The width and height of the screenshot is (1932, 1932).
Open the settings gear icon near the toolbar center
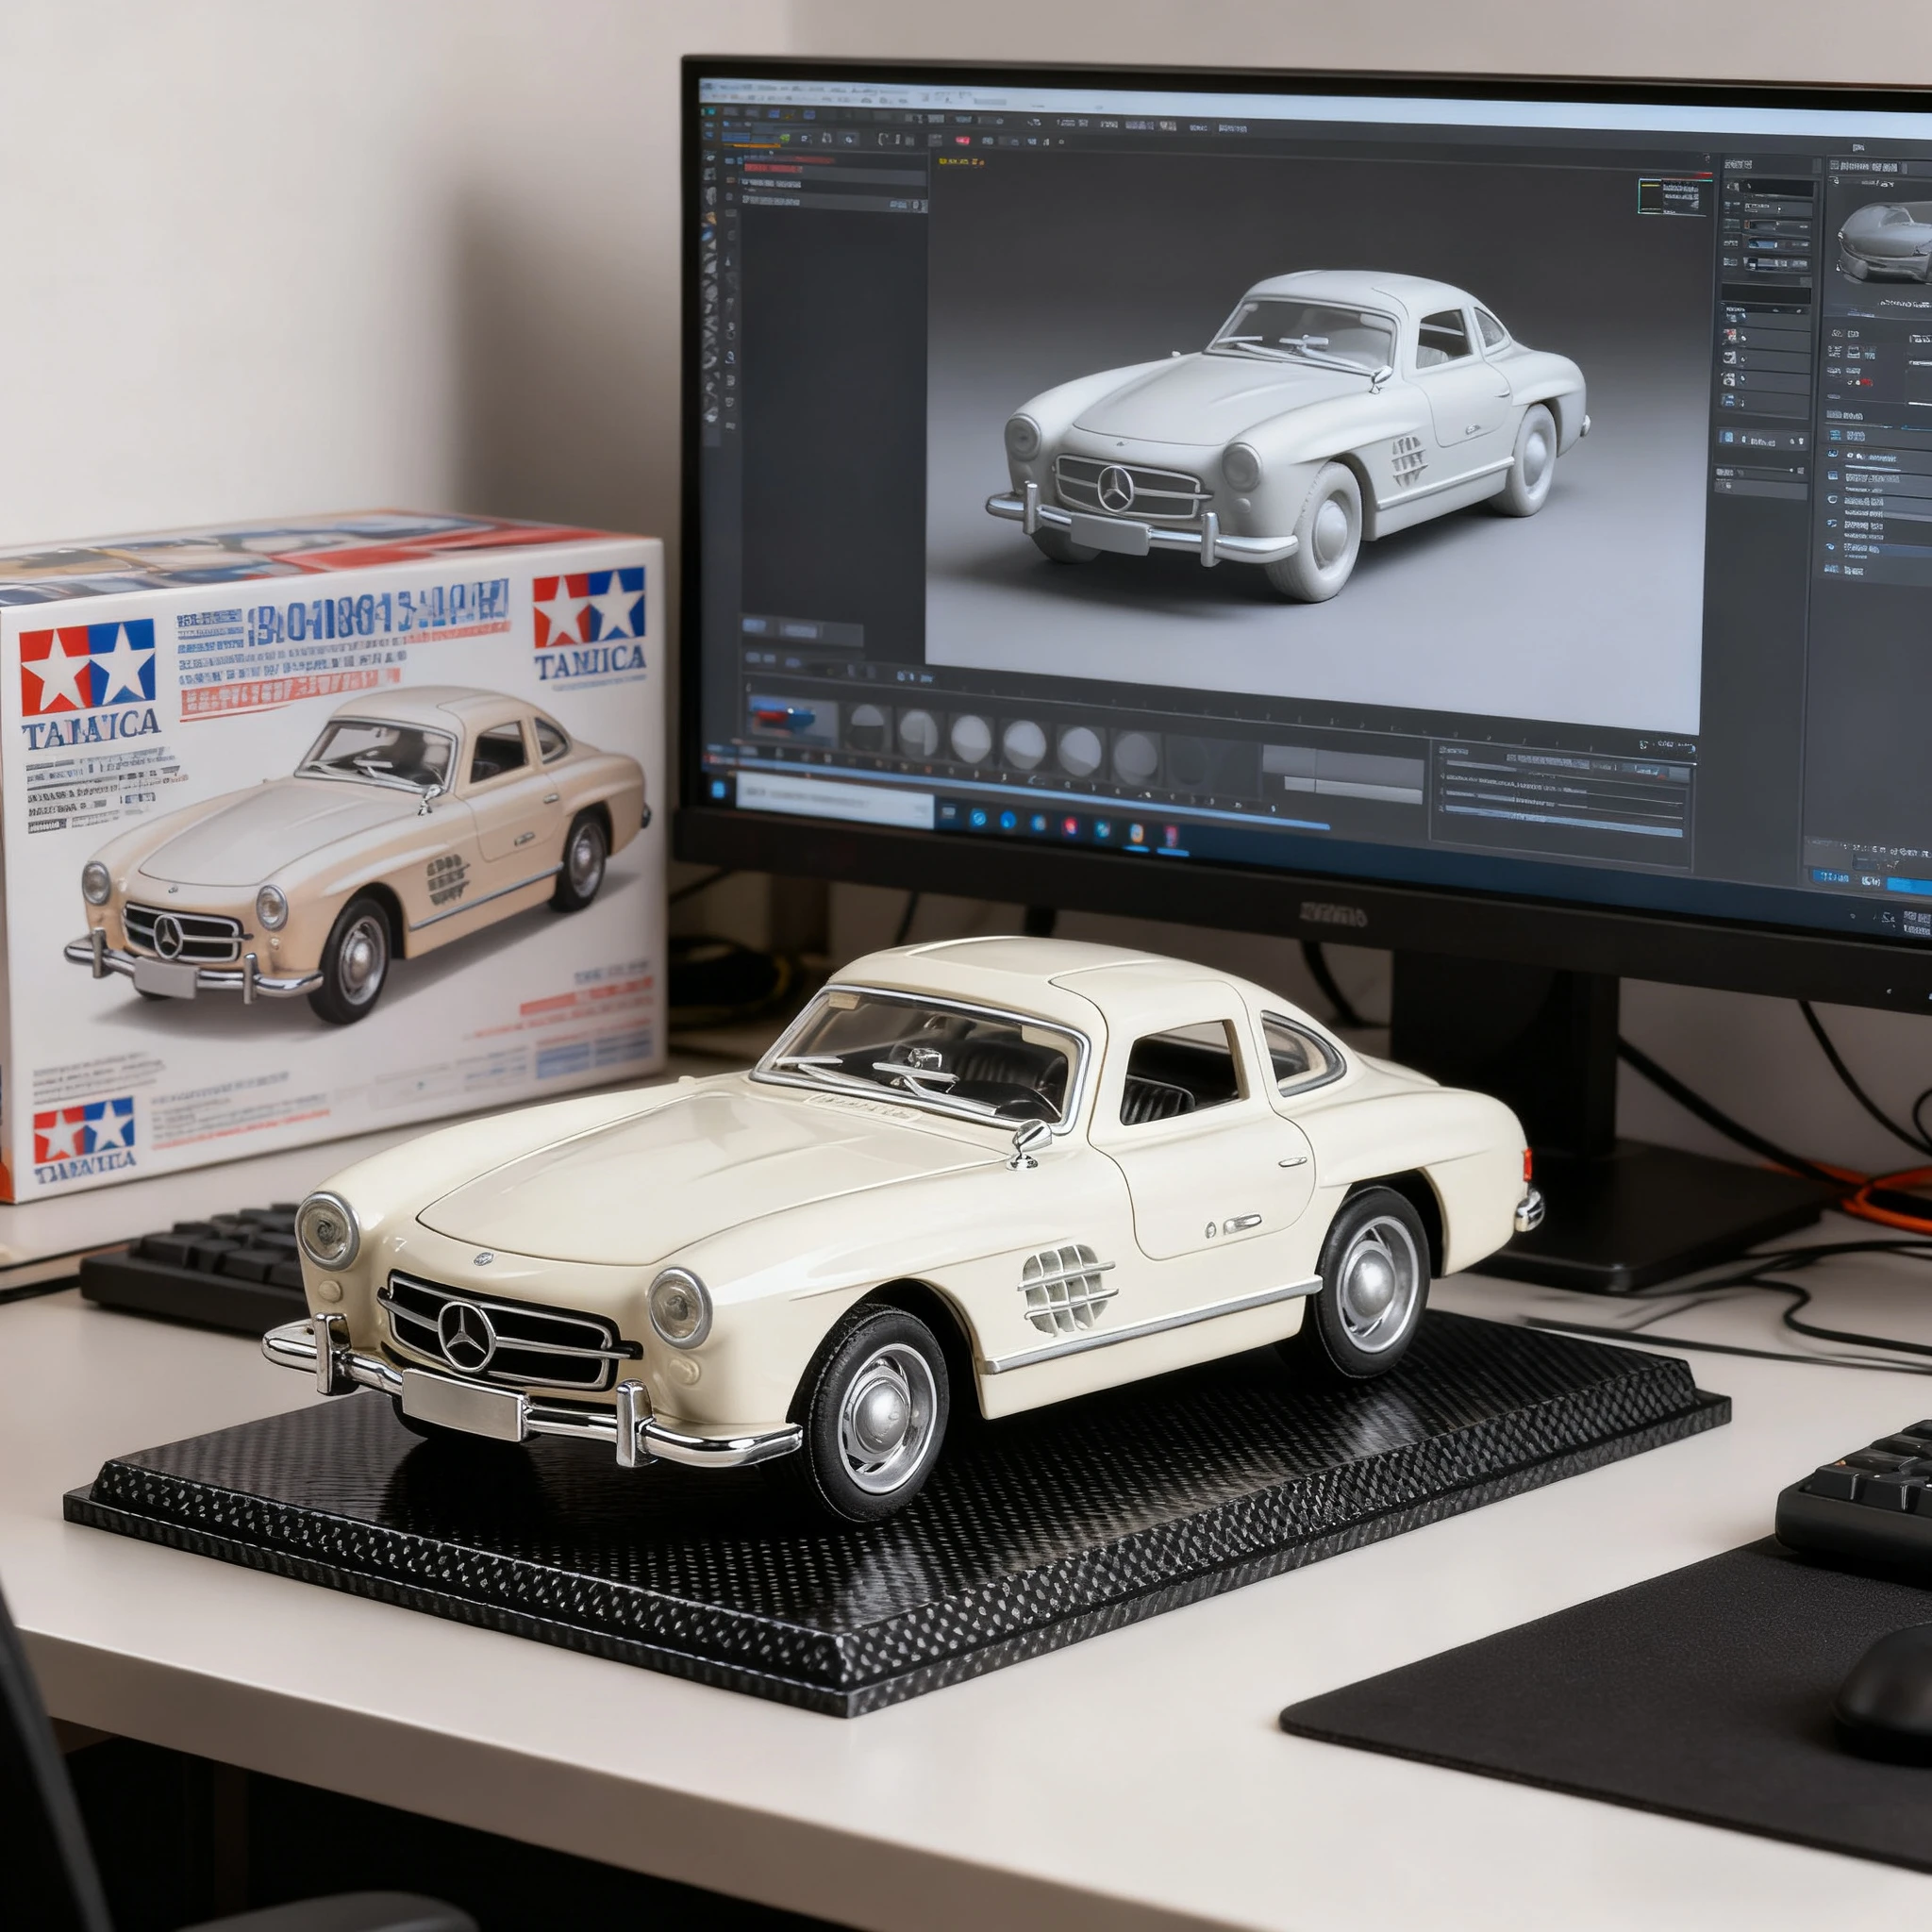850,141
